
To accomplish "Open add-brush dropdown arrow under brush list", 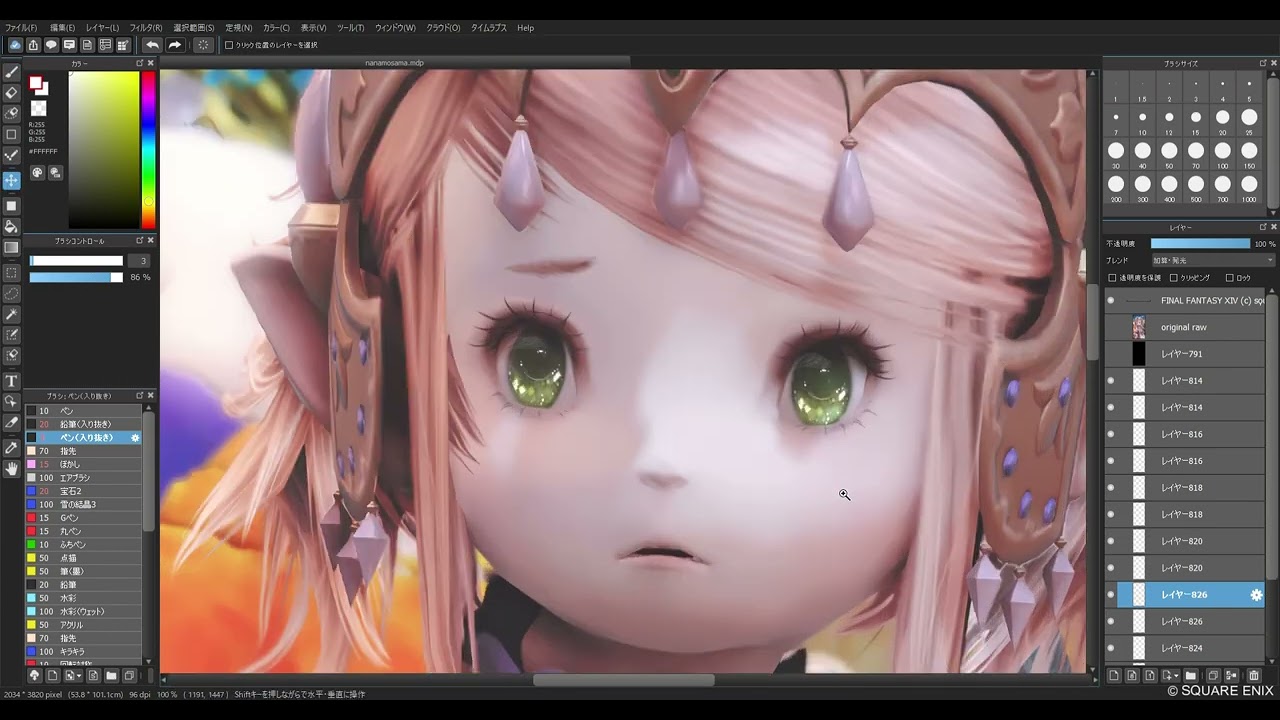I will (79, 676).
